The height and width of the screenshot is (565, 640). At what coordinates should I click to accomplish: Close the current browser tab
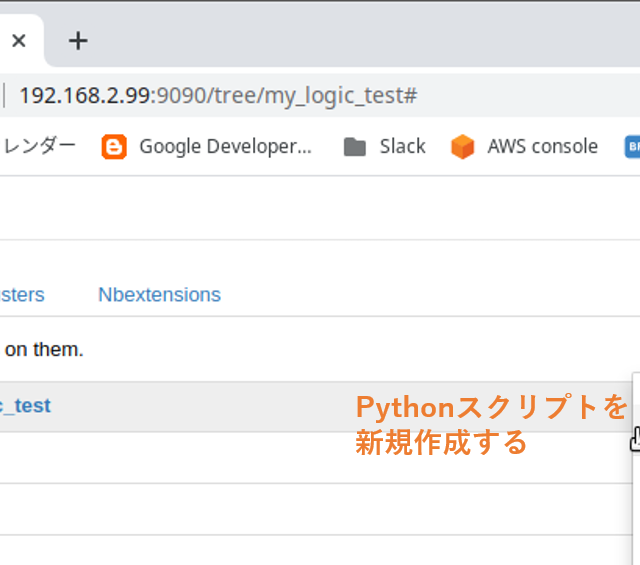[19, 41]
